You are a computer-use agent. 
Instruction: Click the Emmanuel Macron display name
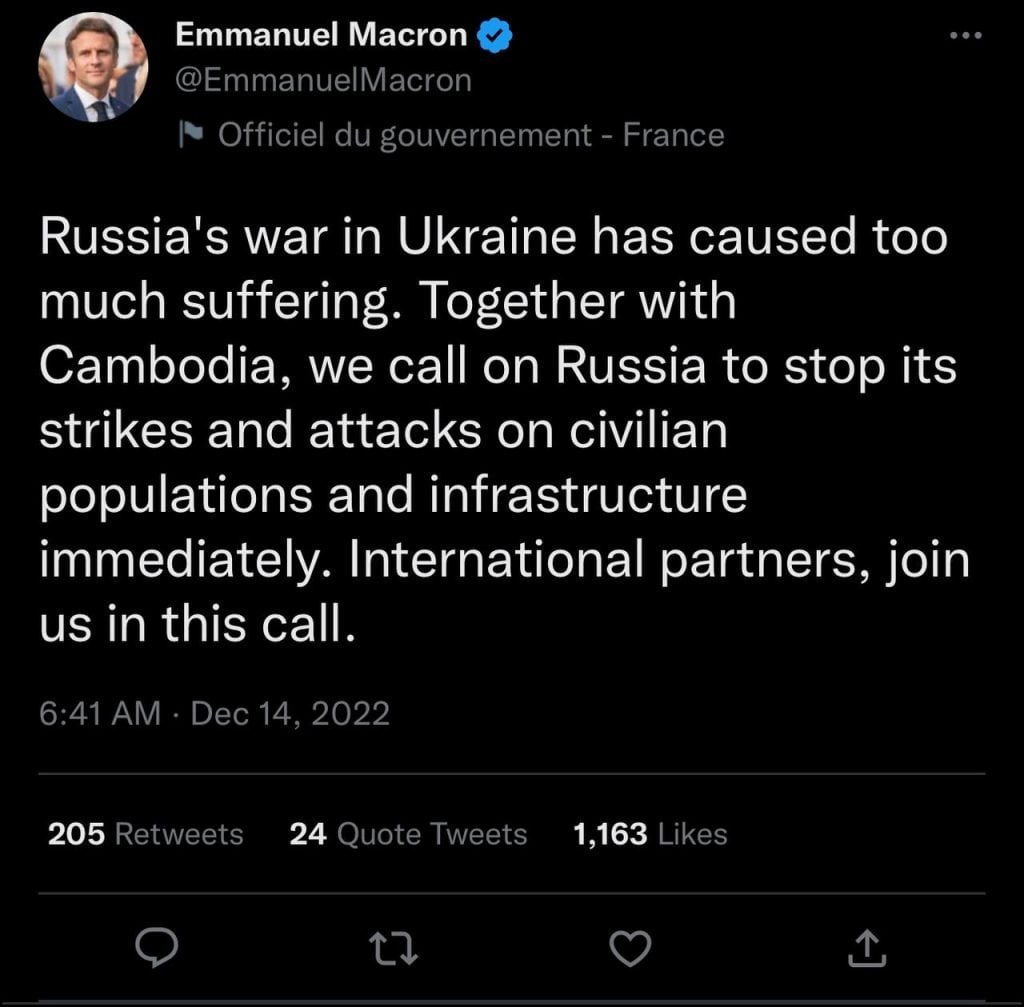pos(321,35)
